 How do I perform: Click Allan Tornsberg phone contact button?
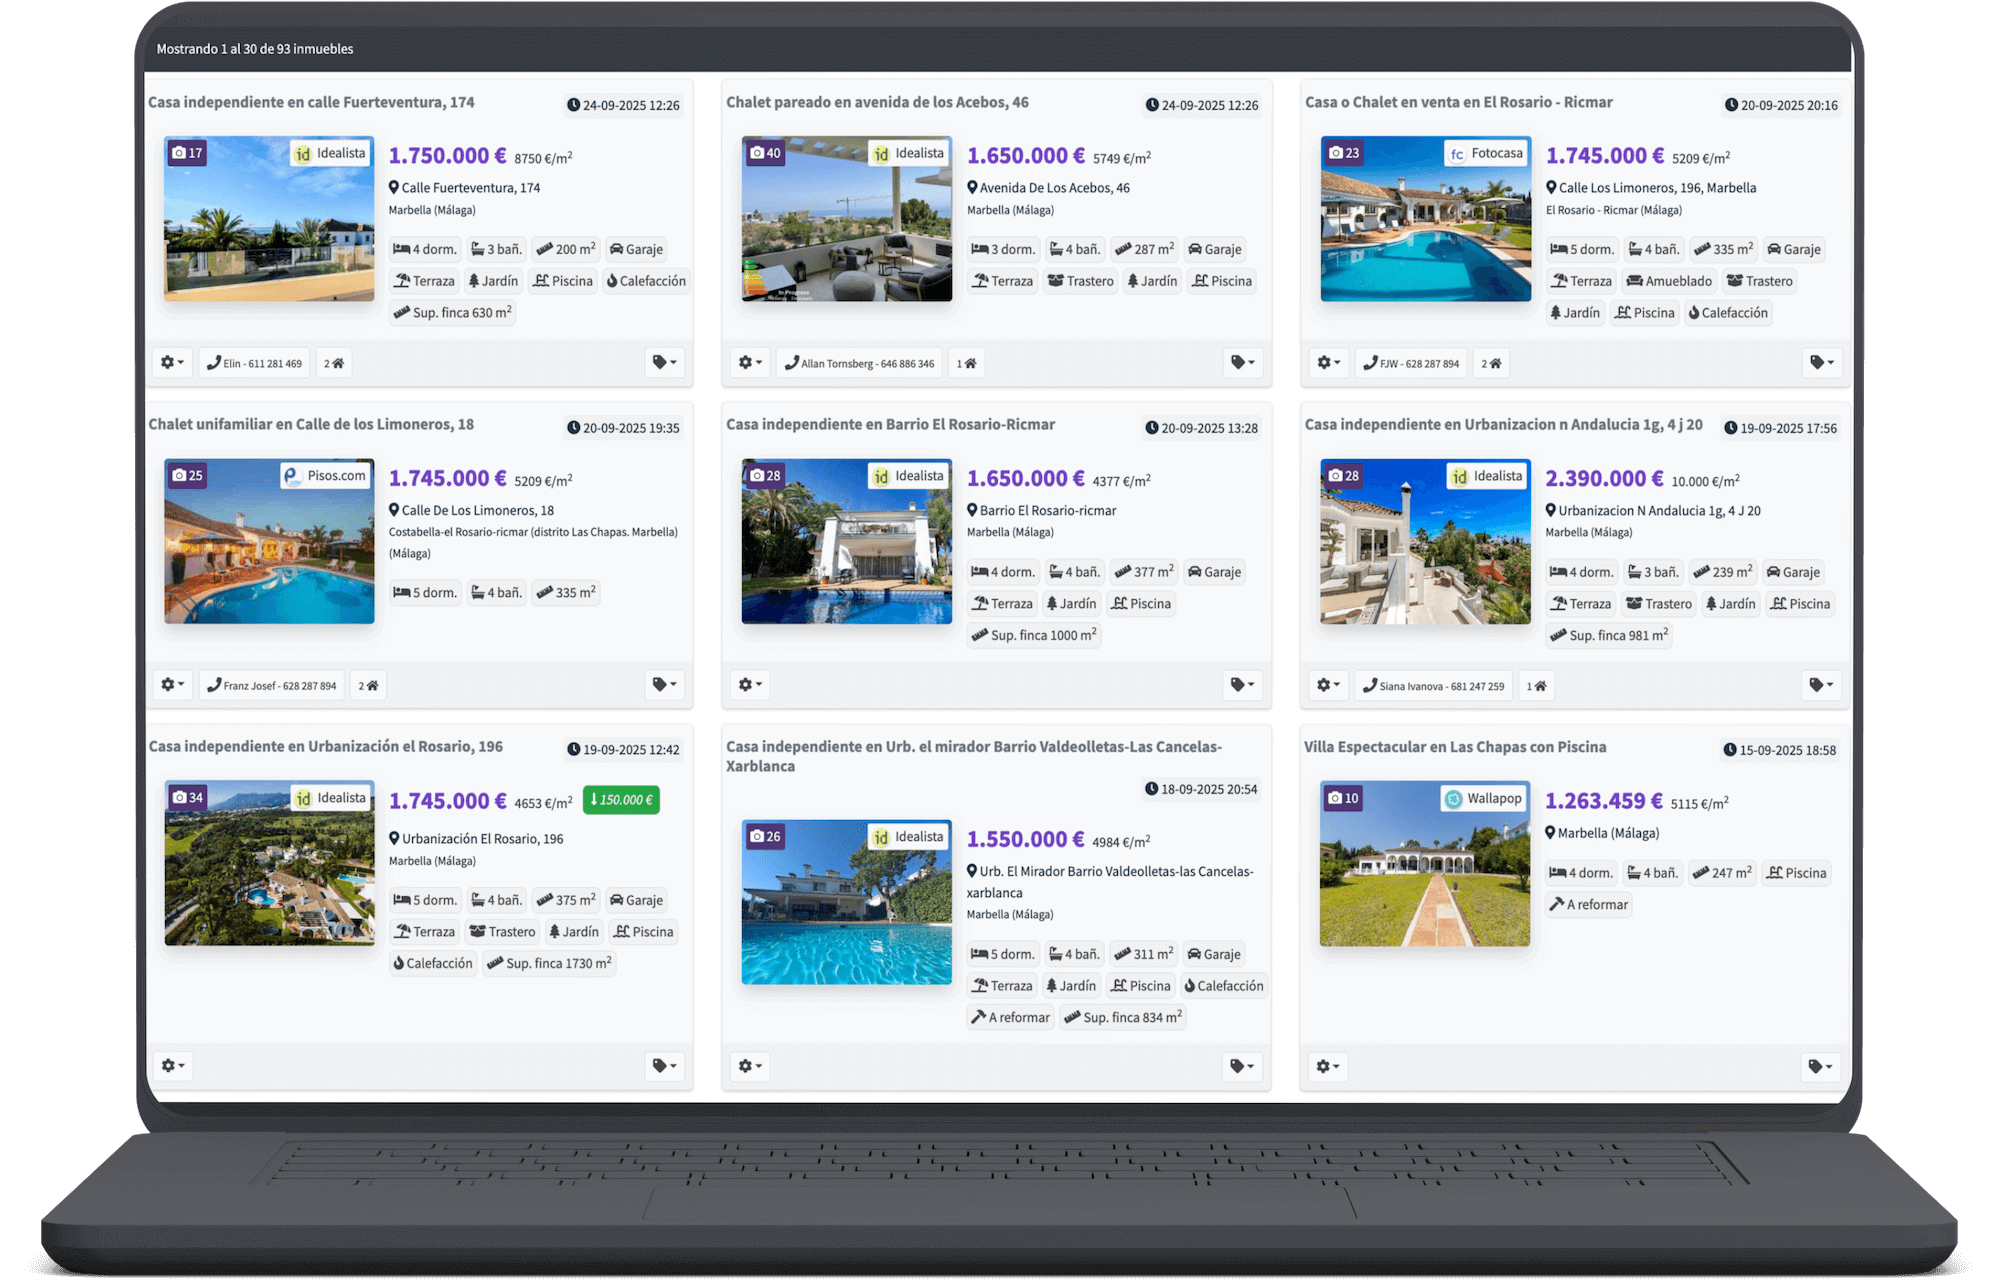tap(860, 363)
